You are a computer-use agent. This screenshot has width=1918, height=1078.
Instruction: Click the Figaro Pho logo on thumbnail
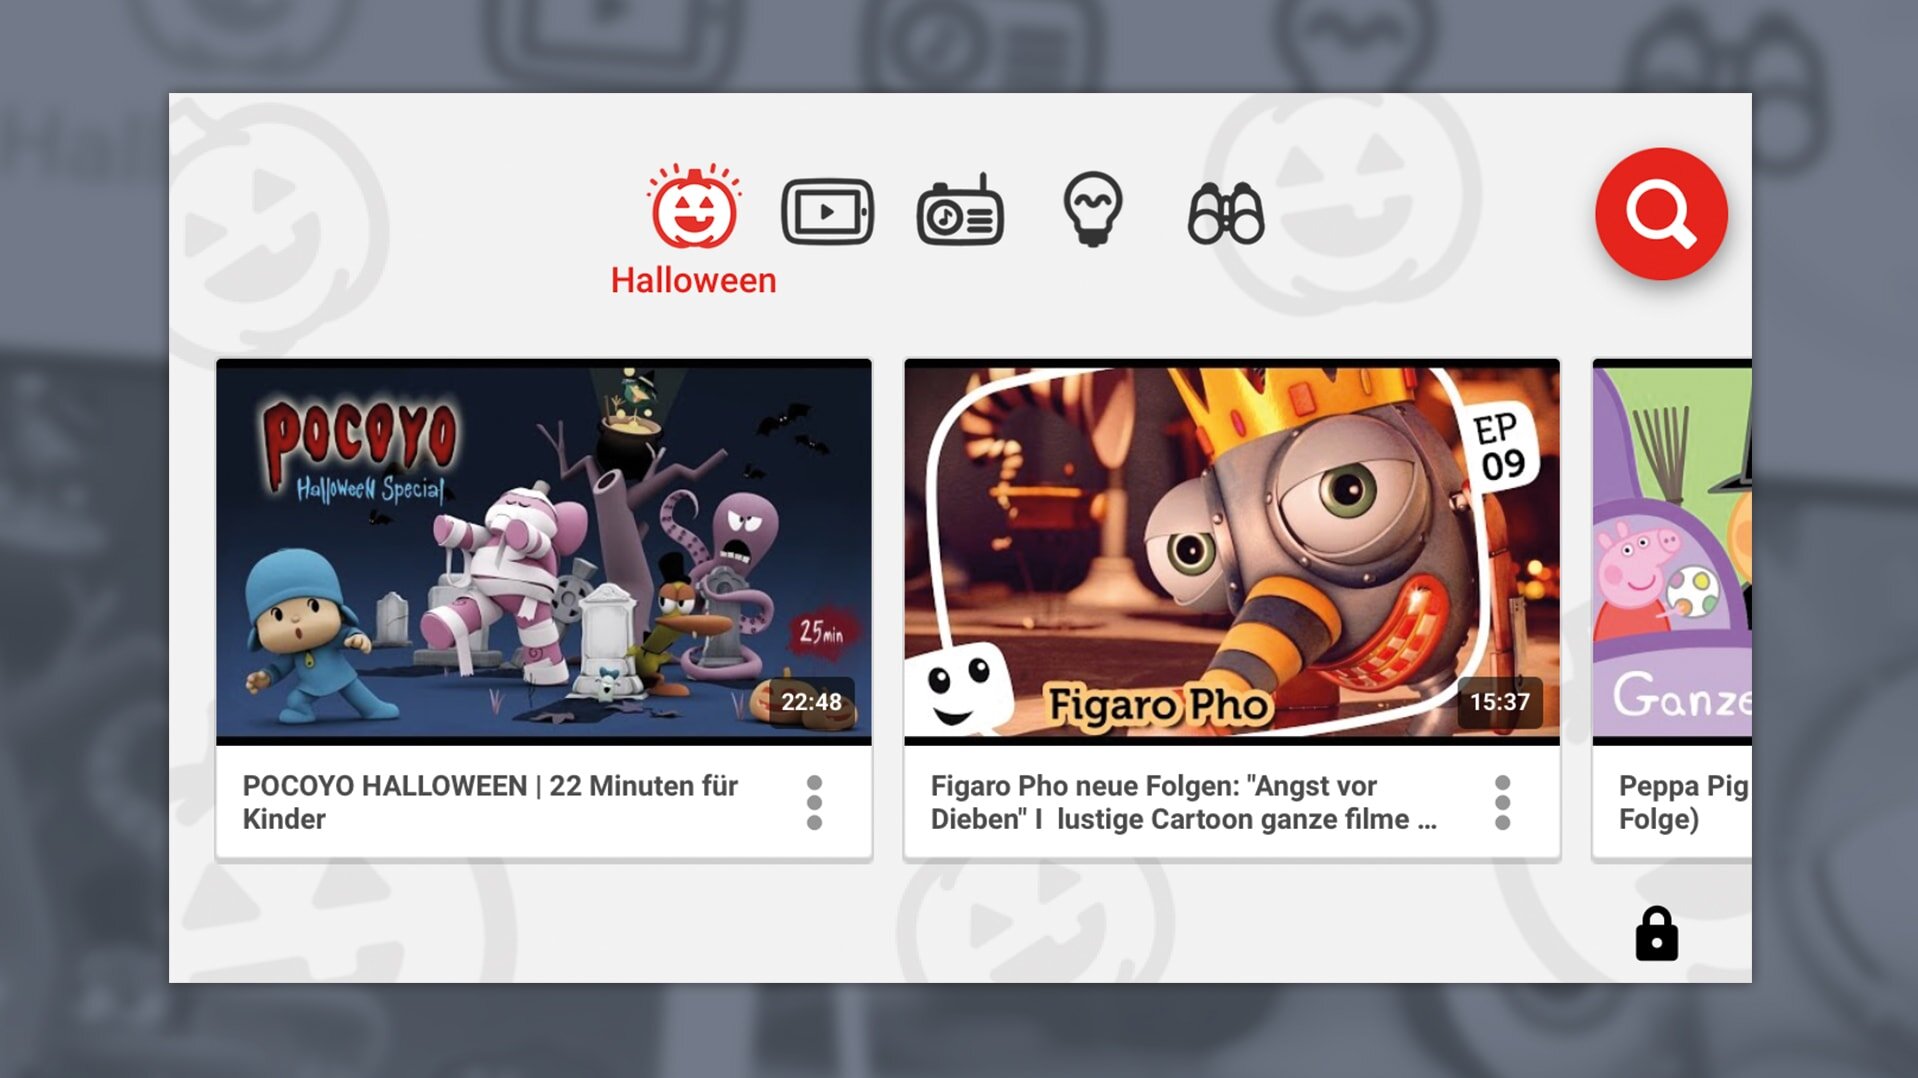(1158, 704)
